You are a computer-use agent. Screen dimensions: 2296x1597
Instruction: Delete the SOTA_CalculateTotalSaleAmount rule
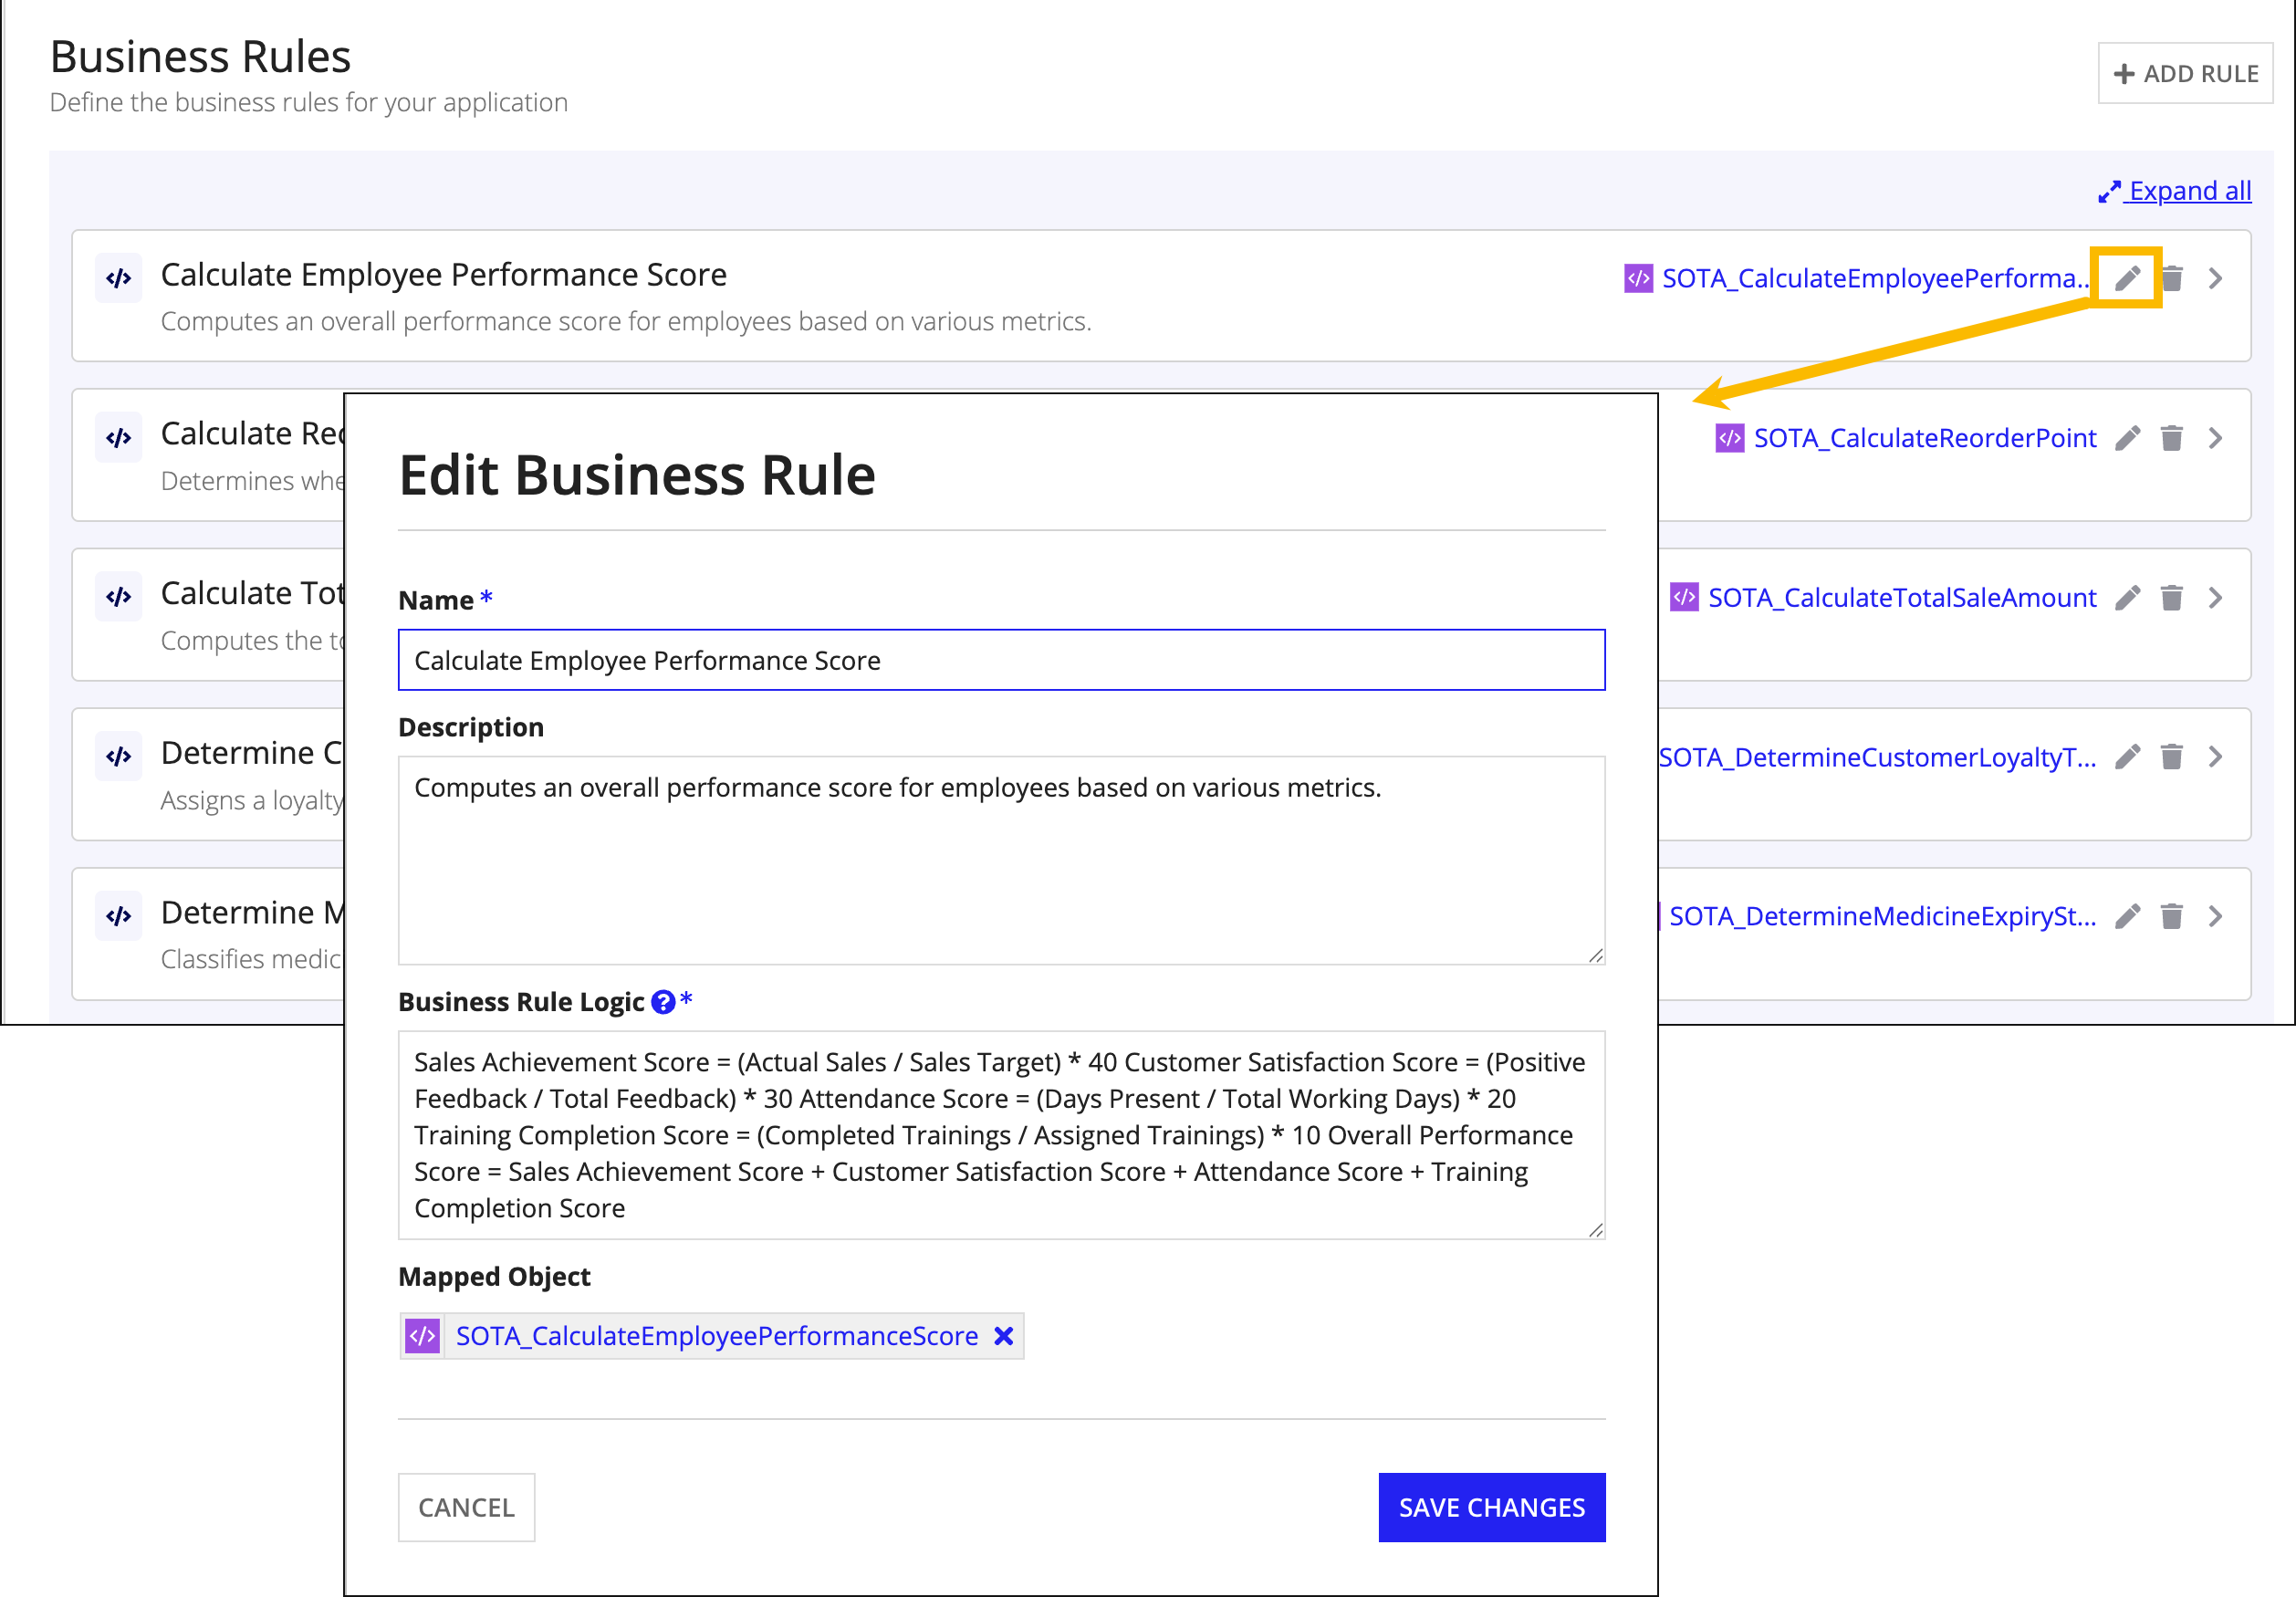pyautogui.click(x=2172, y=598)
